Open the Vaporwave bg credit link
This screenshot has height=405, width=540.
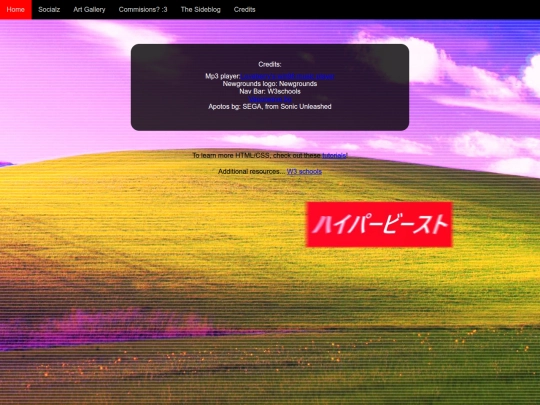click(270, 99)
